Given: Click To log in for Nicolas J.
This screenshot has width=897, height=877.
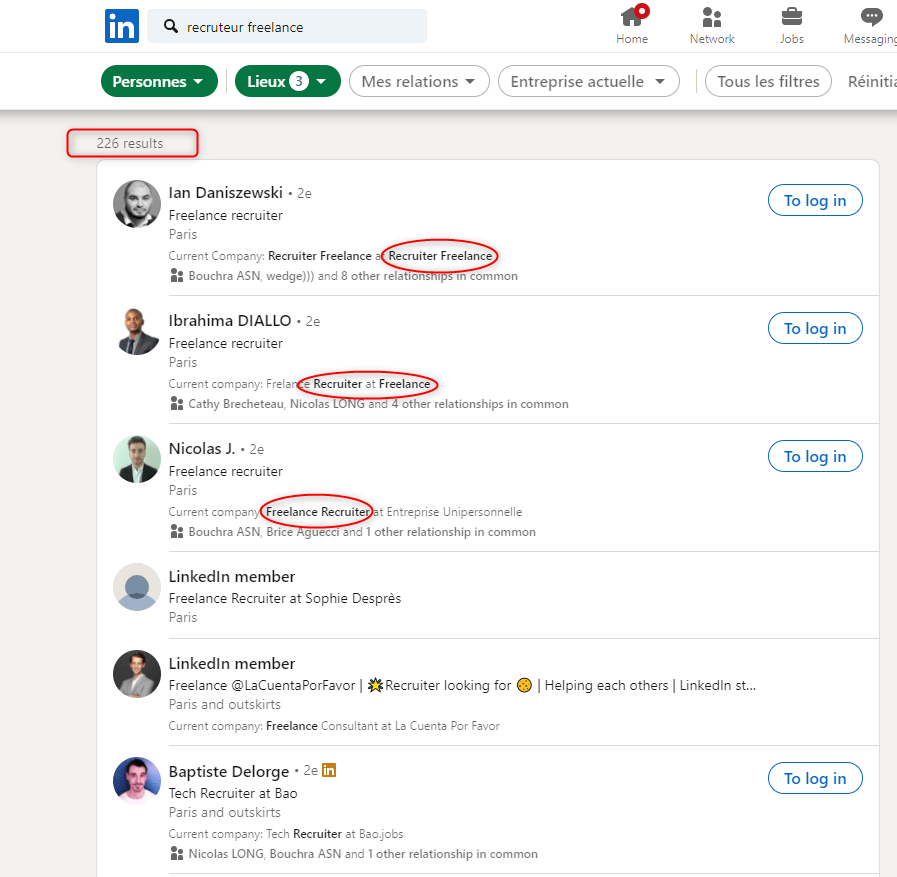Looking at the screenshot, I should (815, 457).
